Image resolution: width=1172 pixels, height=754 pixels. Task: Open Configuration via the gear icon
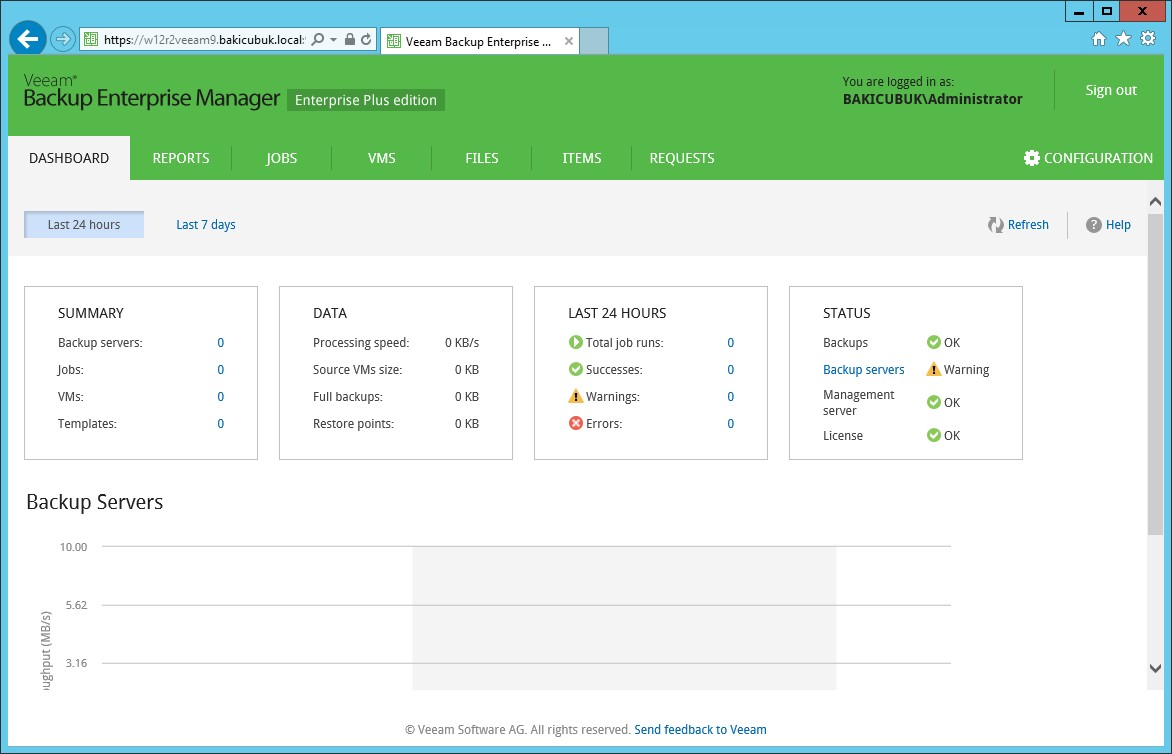(1032, 158)
